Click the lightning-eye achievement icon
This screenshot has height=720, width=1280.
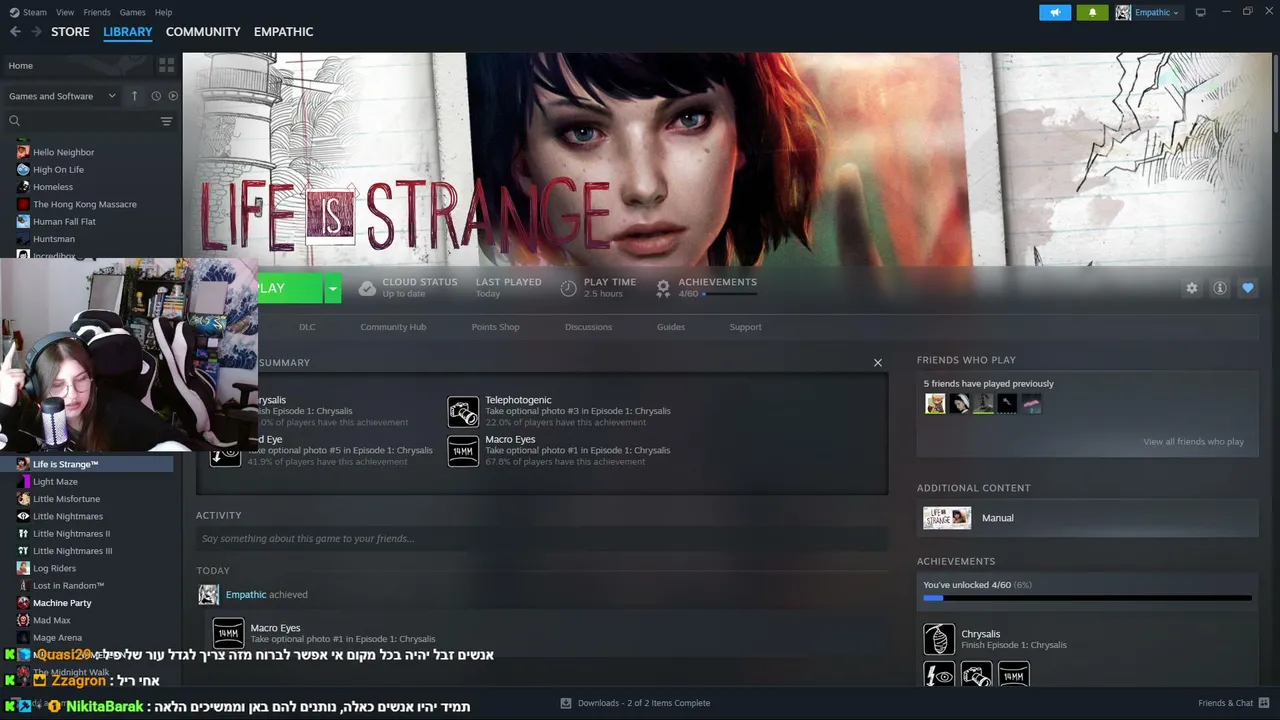point(939,676)
